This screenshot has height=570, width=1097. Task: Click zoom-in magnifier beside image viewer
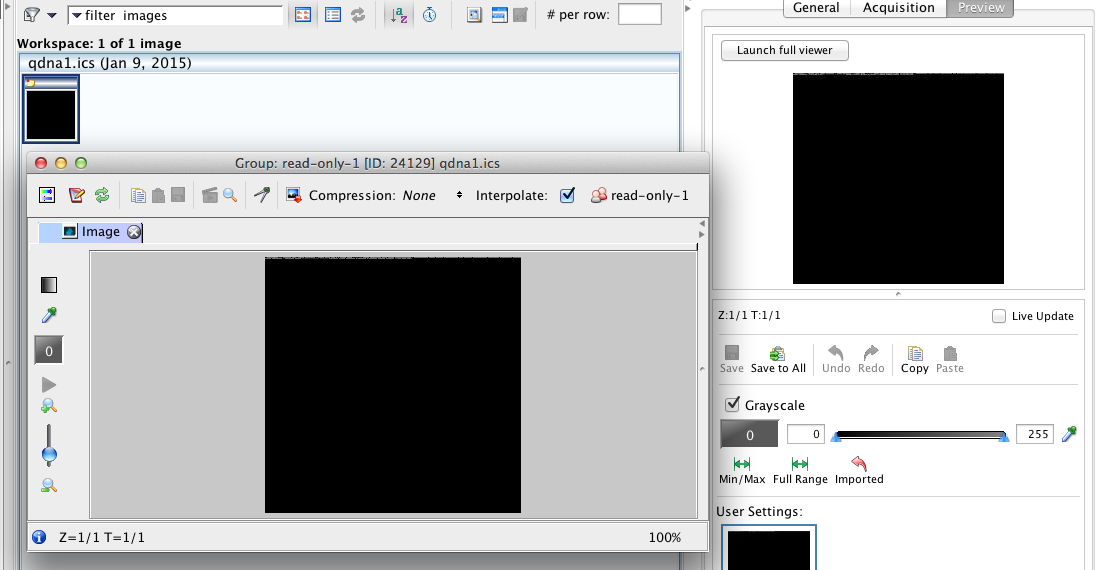coord(49,406)
